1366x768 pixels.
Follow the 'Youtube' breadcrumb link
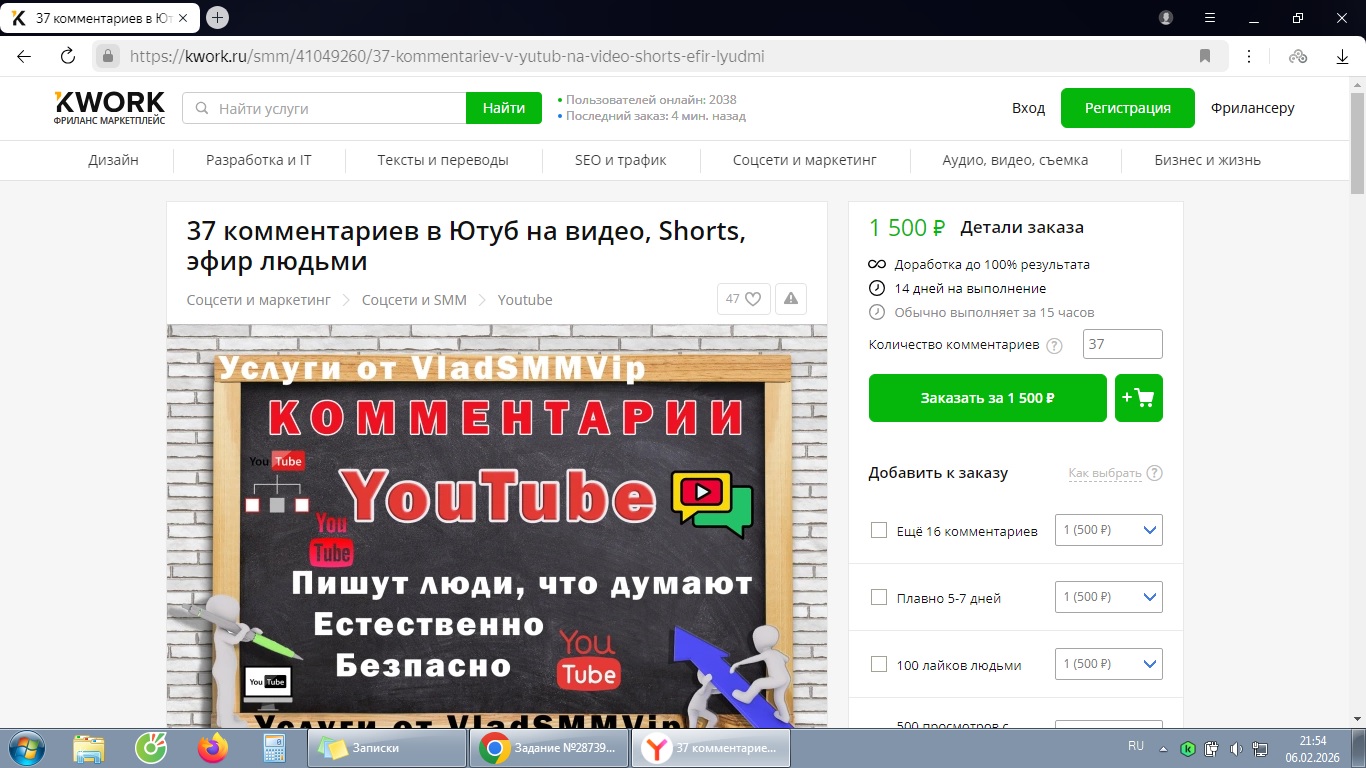[x=525, y=300]
